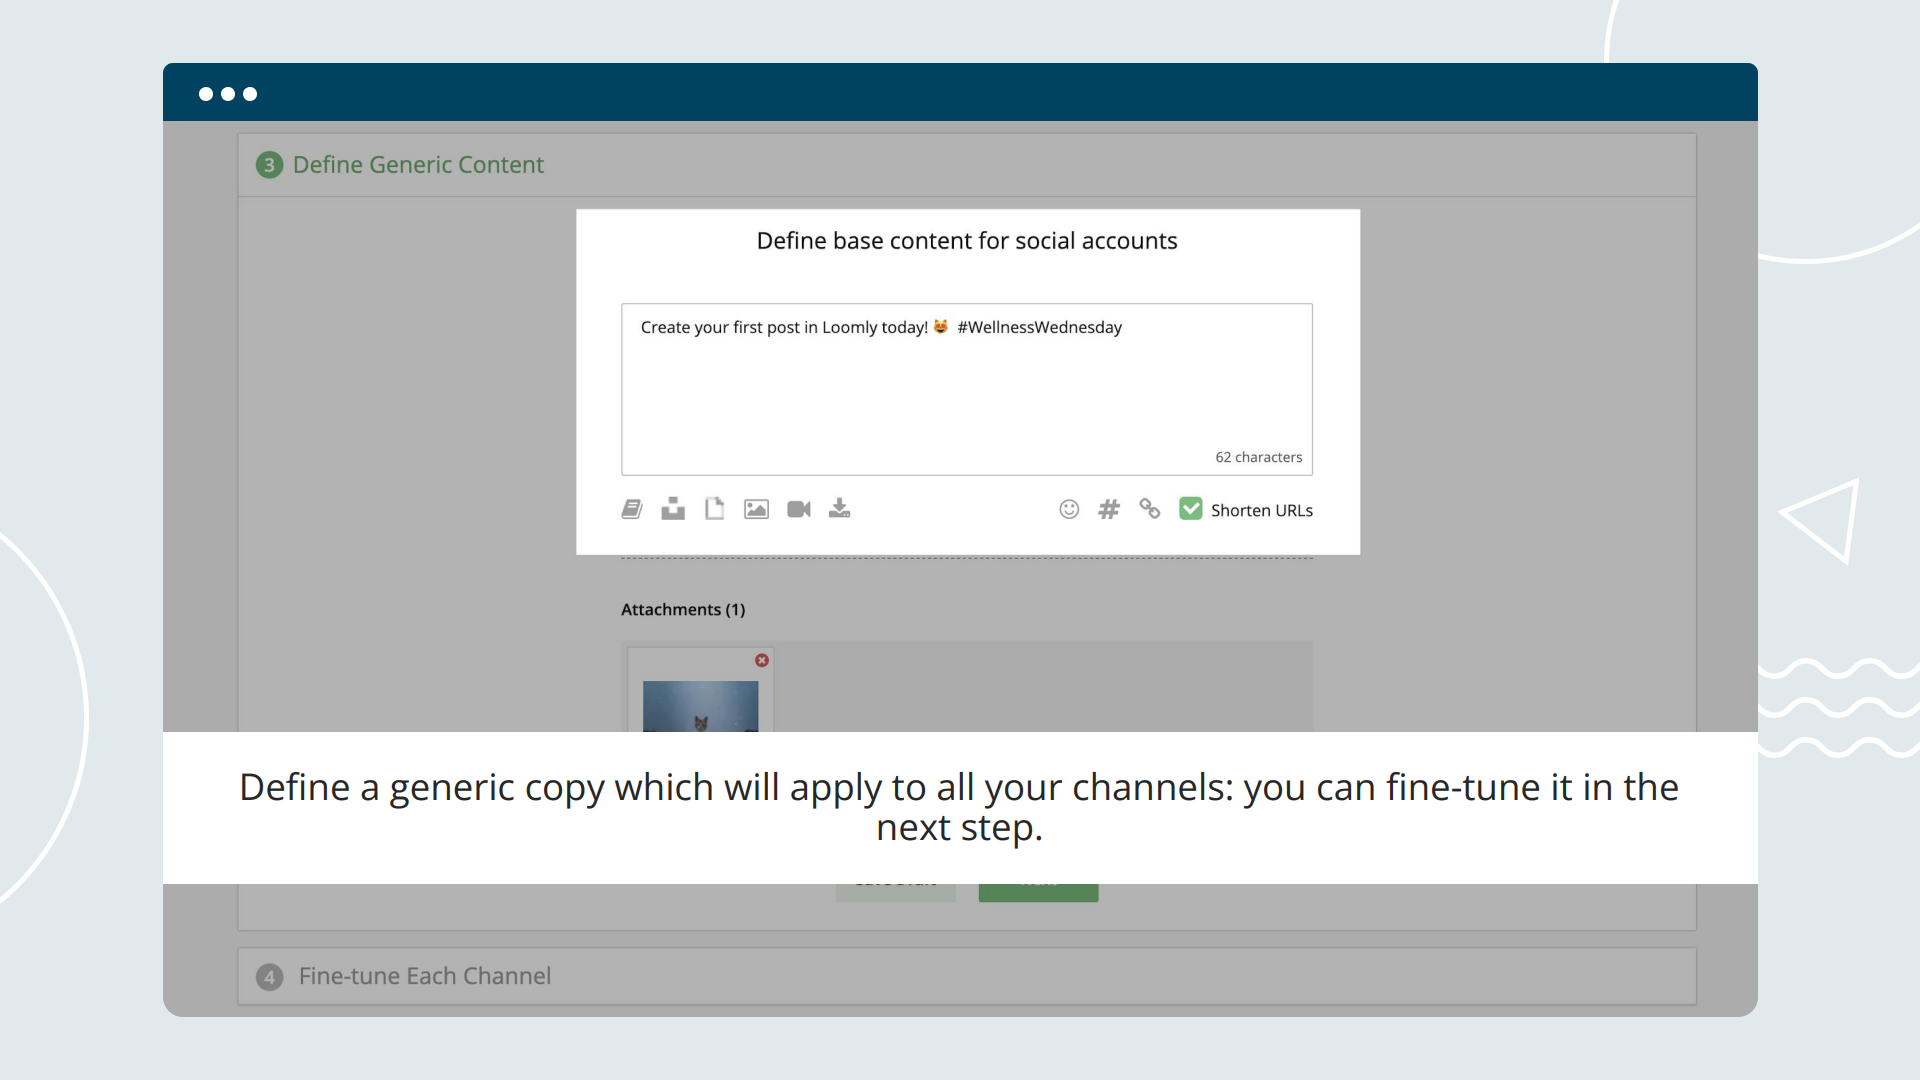Open the Attachments (1) section
Screen dimensions: 1920x1080
[683, 609]
